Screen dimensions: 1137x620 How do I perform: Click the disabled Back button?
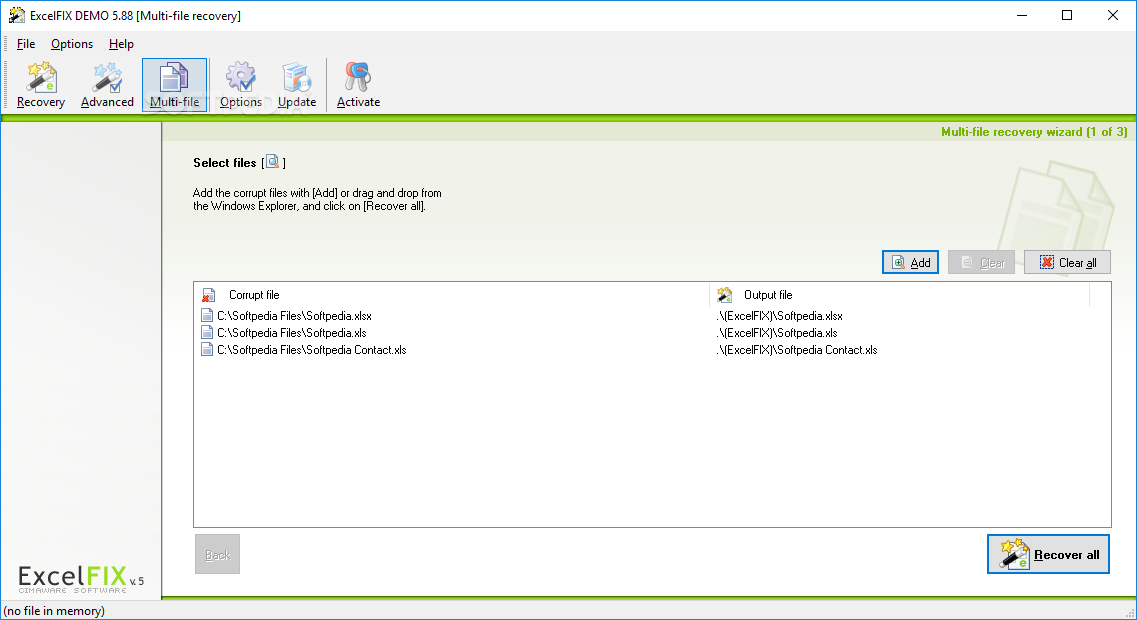pyautogui.click(x=218, y=555)
